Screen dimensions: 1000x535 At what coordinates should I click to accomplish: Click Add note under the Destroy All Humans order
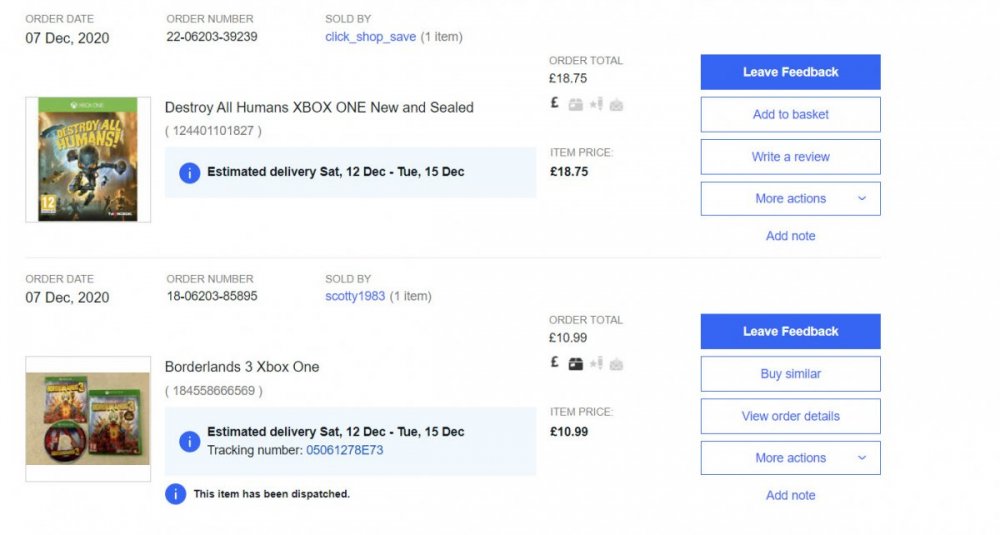click(x=791, y=236)
